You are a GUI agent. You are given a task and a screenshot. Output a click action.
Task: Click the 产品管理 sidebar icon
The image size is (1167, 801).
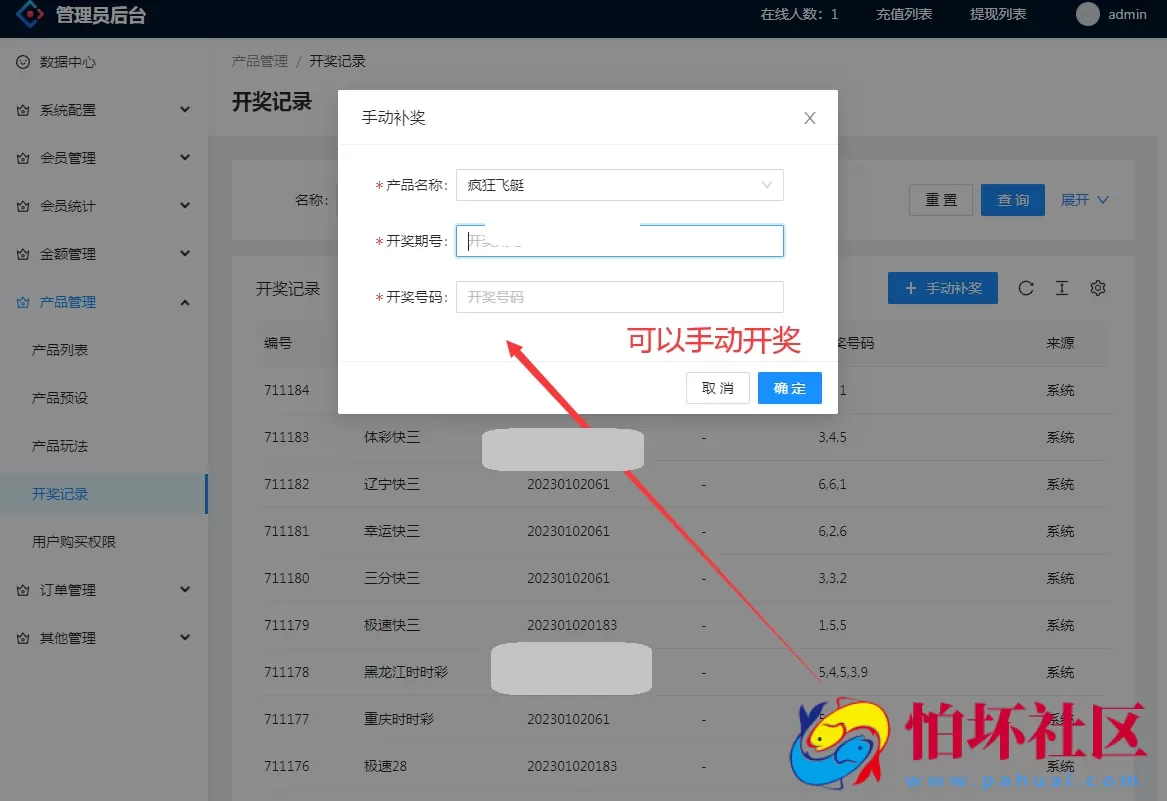click(x=22, y=301)
